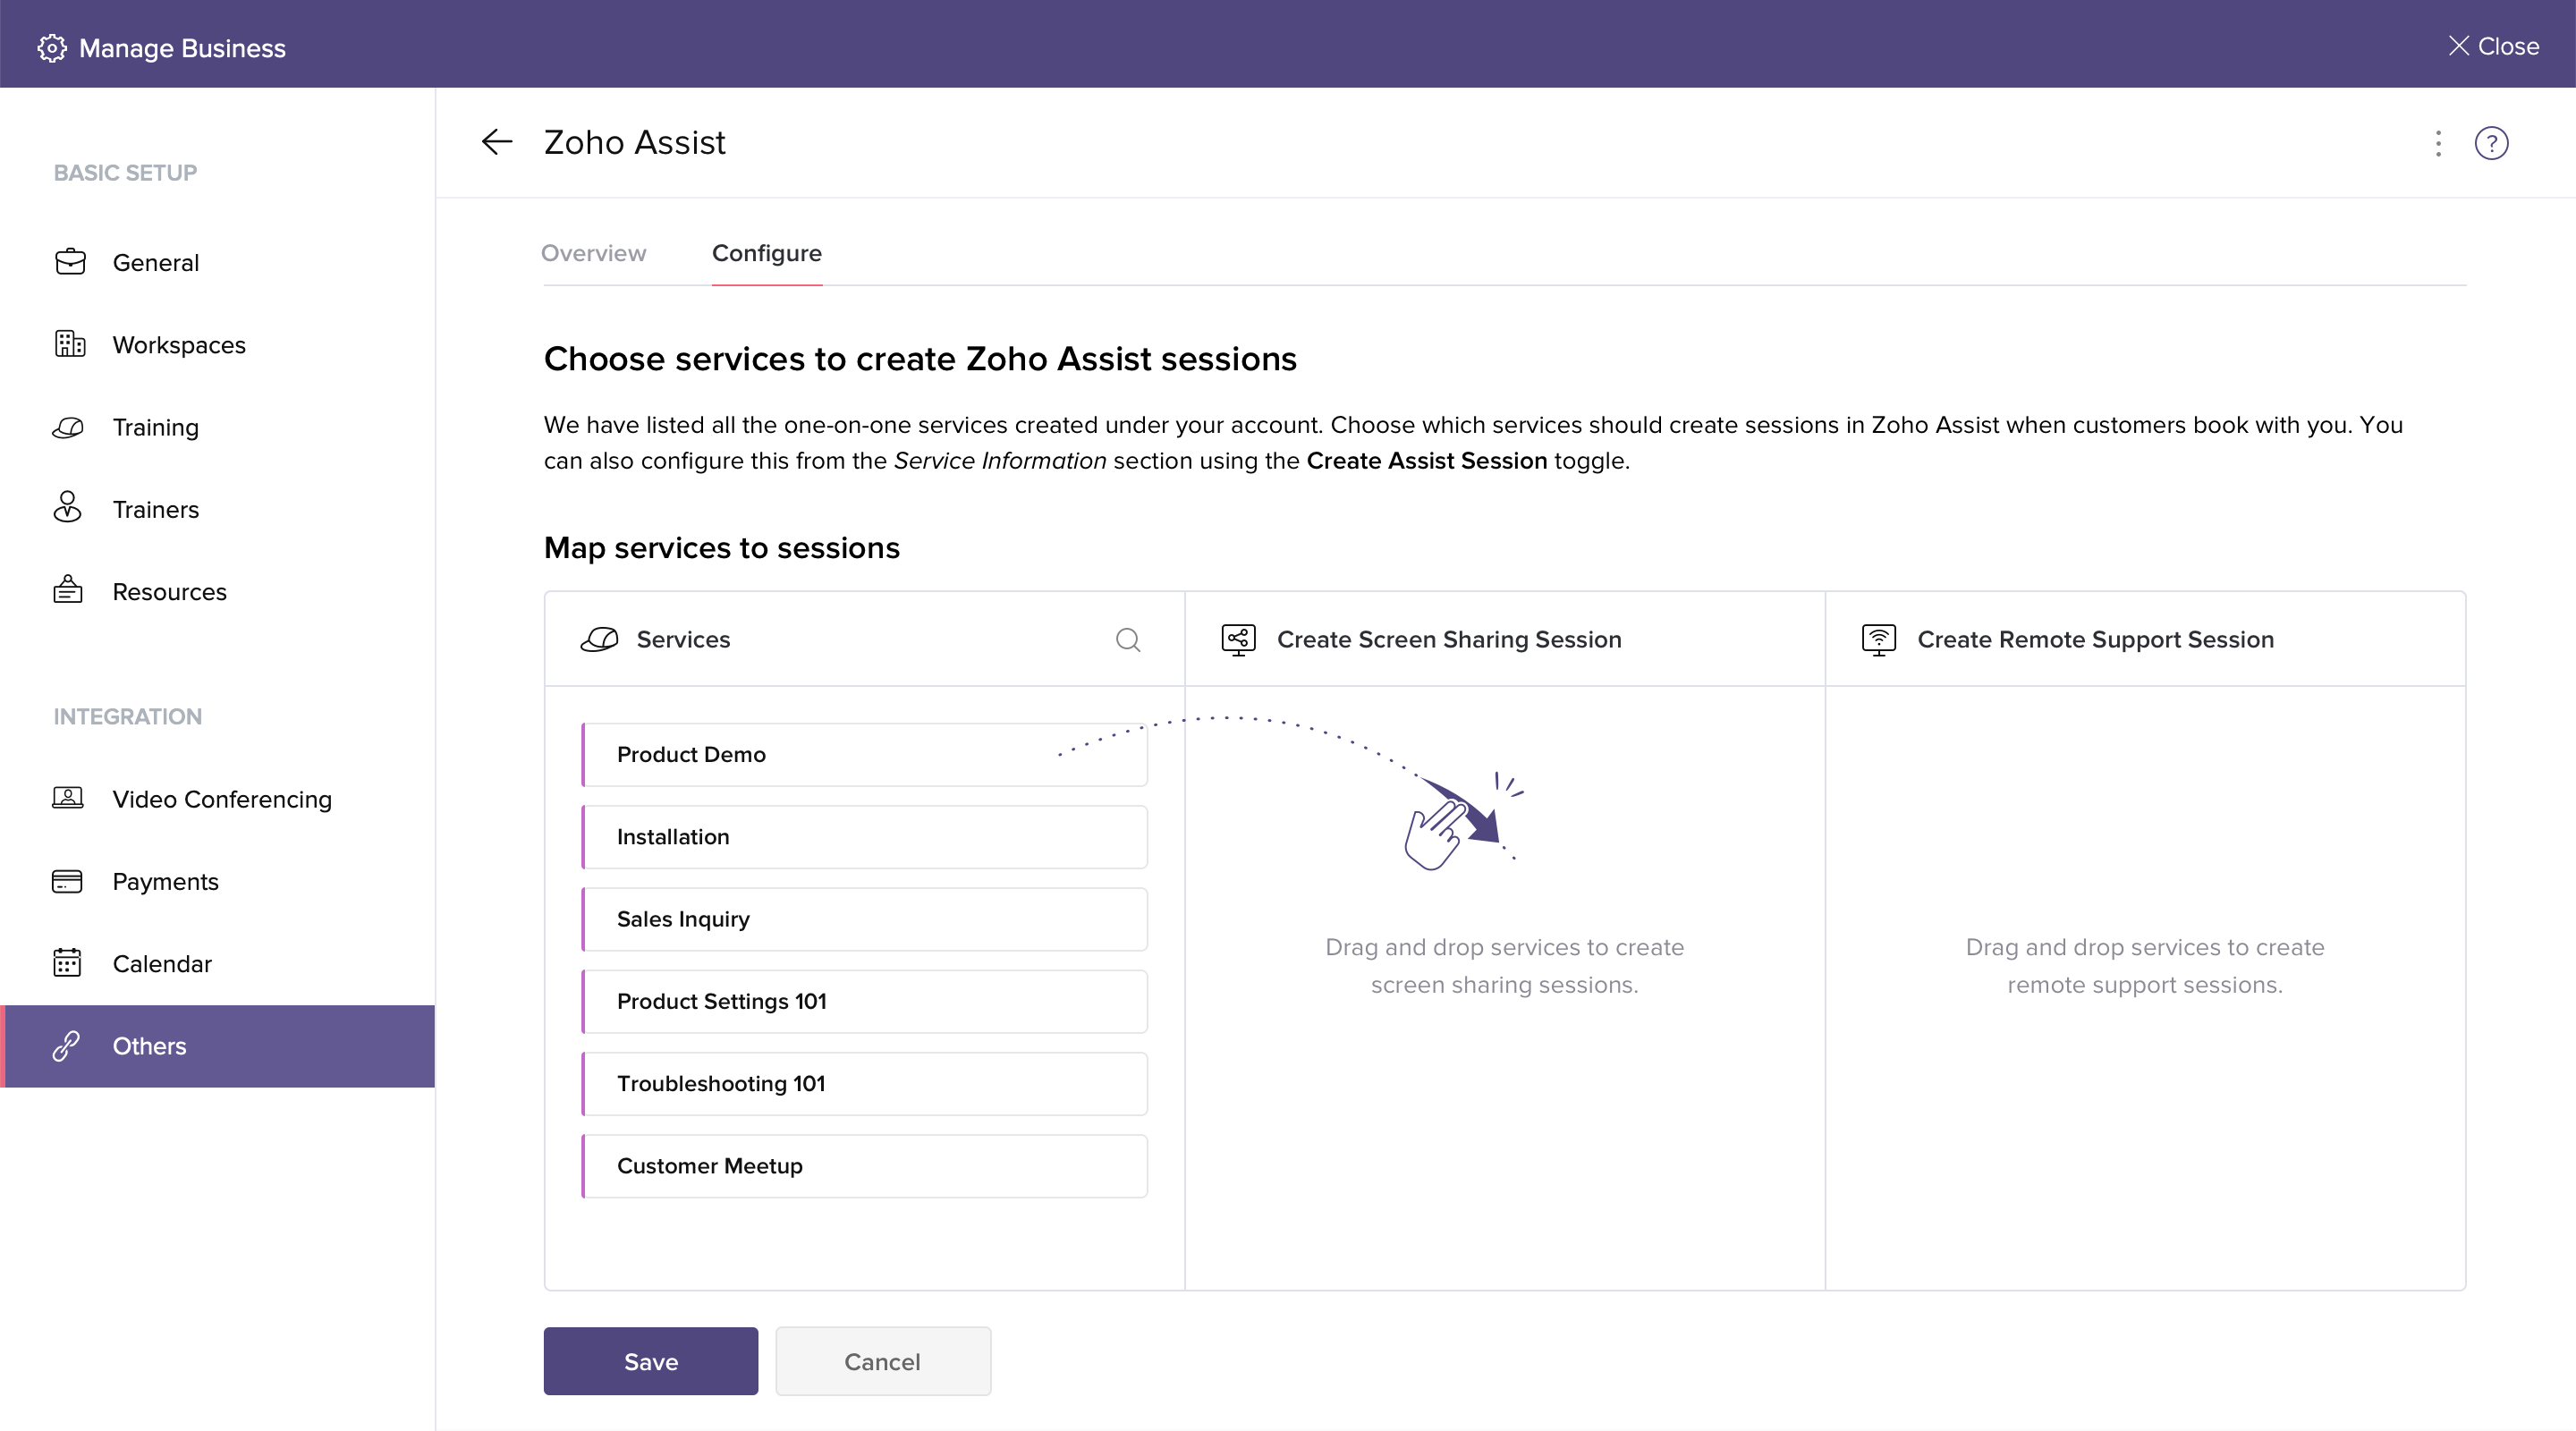Cancel the session mapping changes
The width and height of the screenshot is (2576, 1431).
click(882, 1361)
